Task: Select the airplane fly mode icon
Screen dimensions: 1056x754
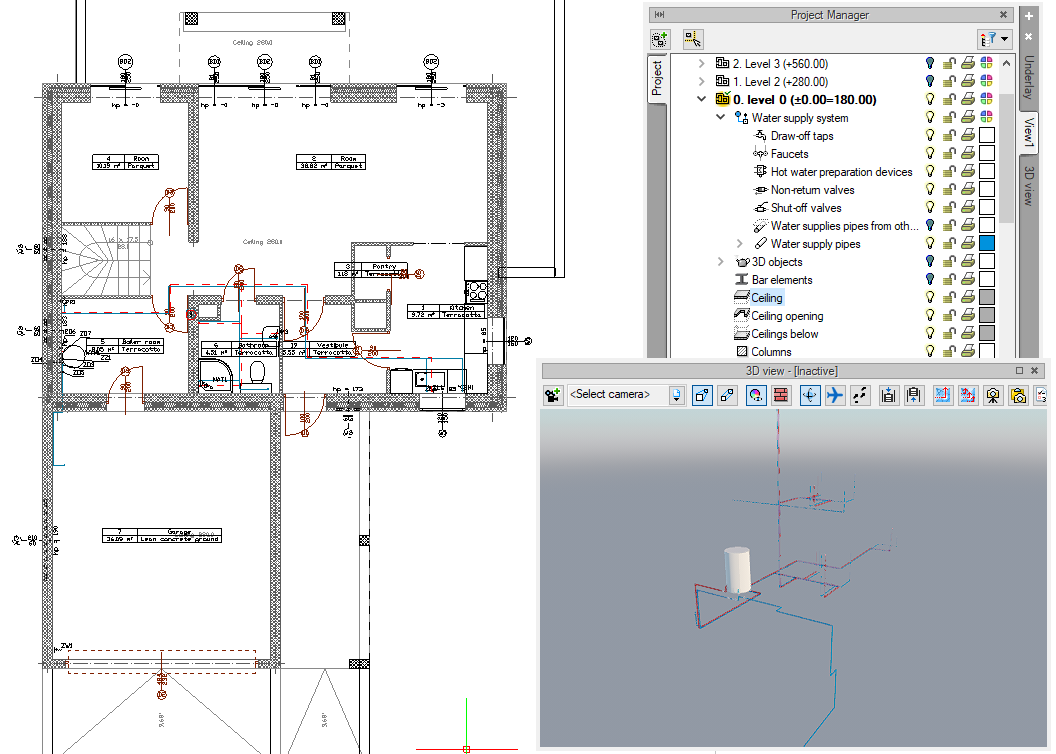Action: (x=835, y=395)
